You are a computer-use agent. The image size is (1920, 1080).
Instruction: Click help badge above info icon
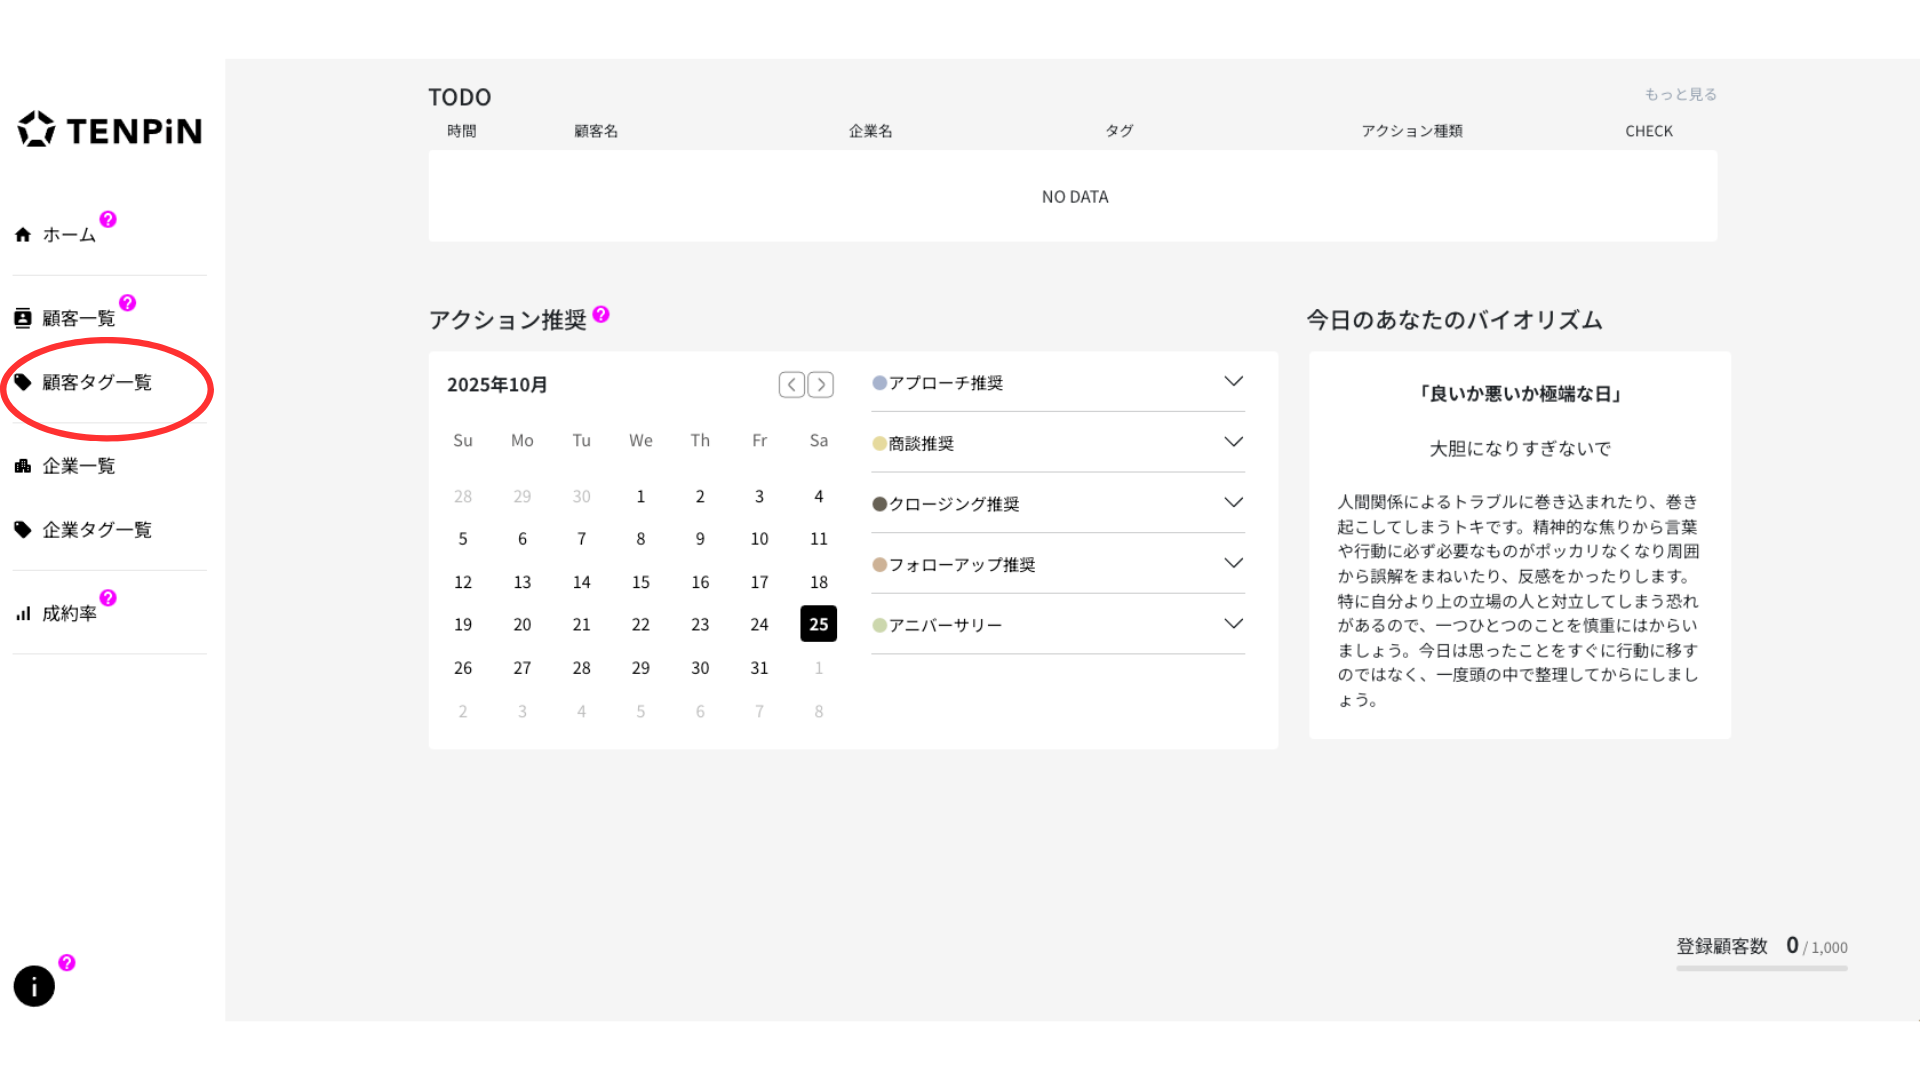click(67, 962)
